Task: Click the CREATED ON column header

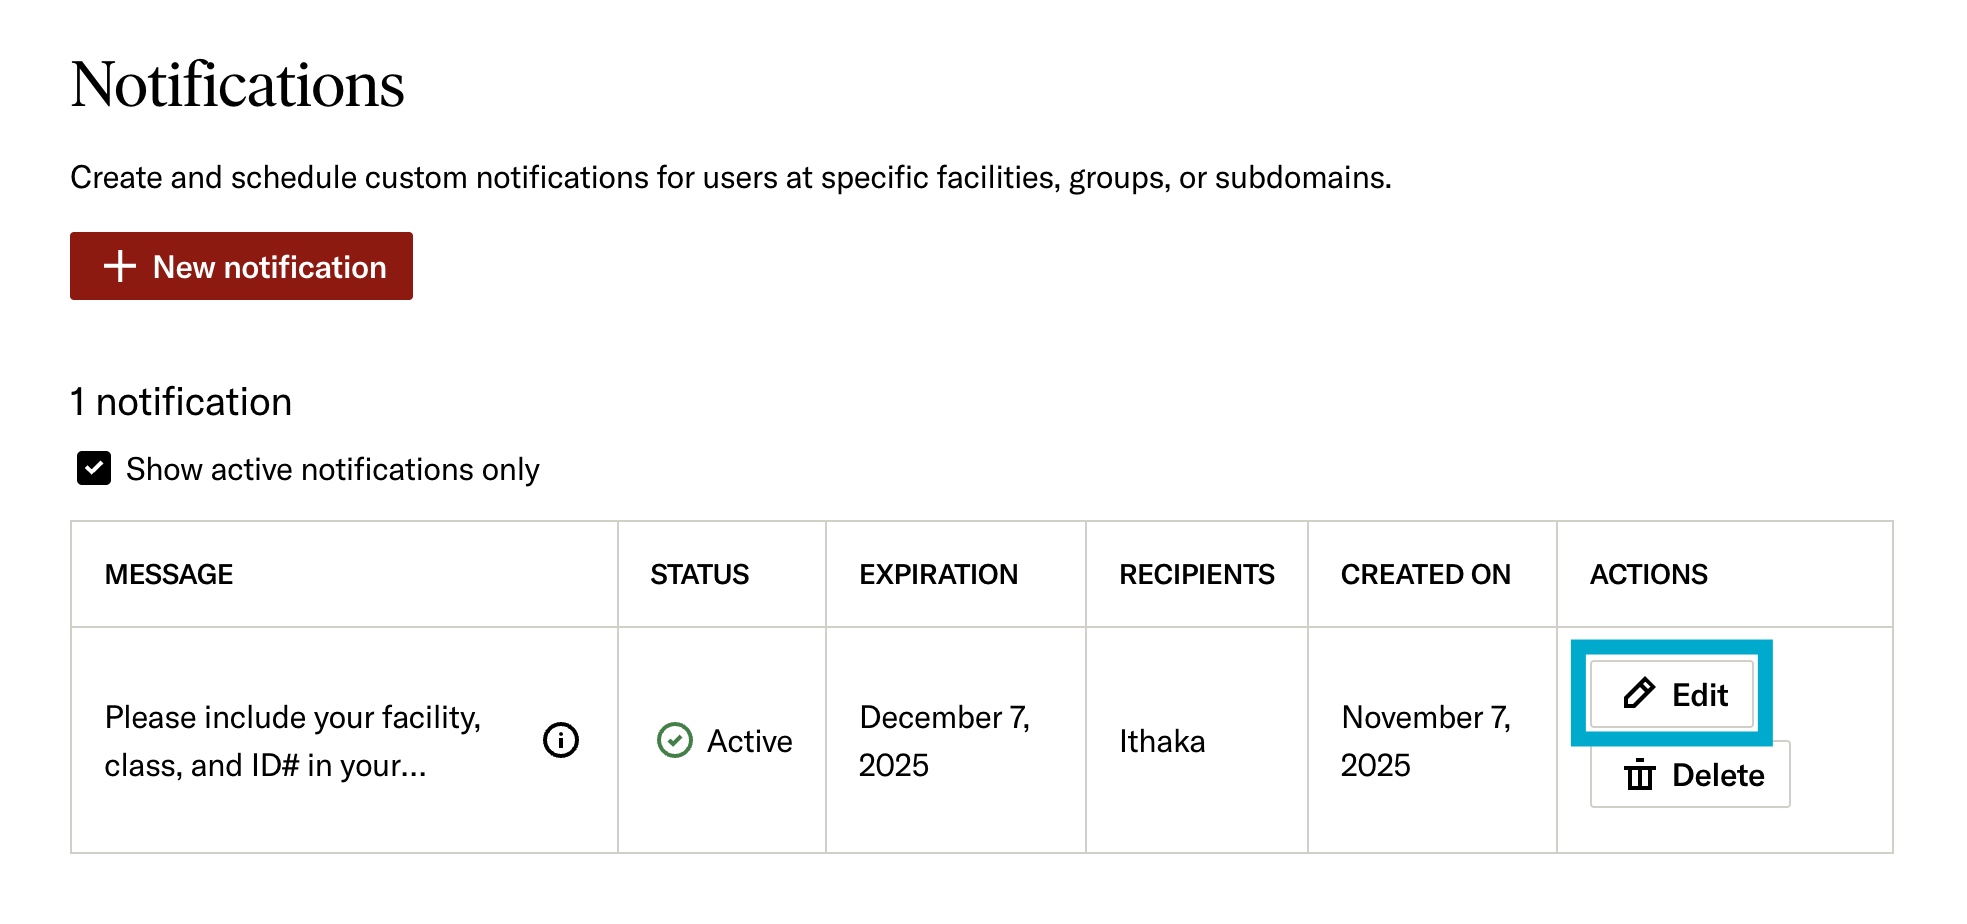Action: pos(1426,574)
